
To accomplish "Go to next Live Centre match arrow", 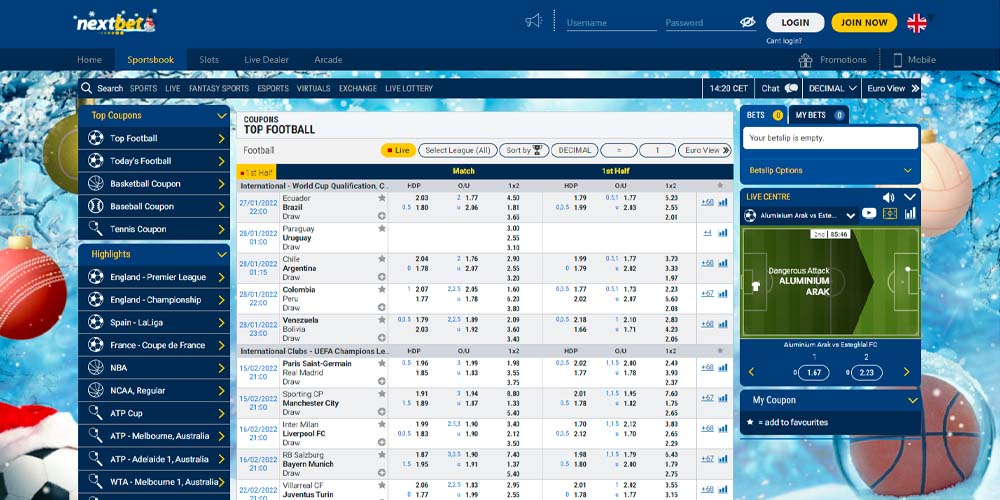I will [x=907, y=372].
